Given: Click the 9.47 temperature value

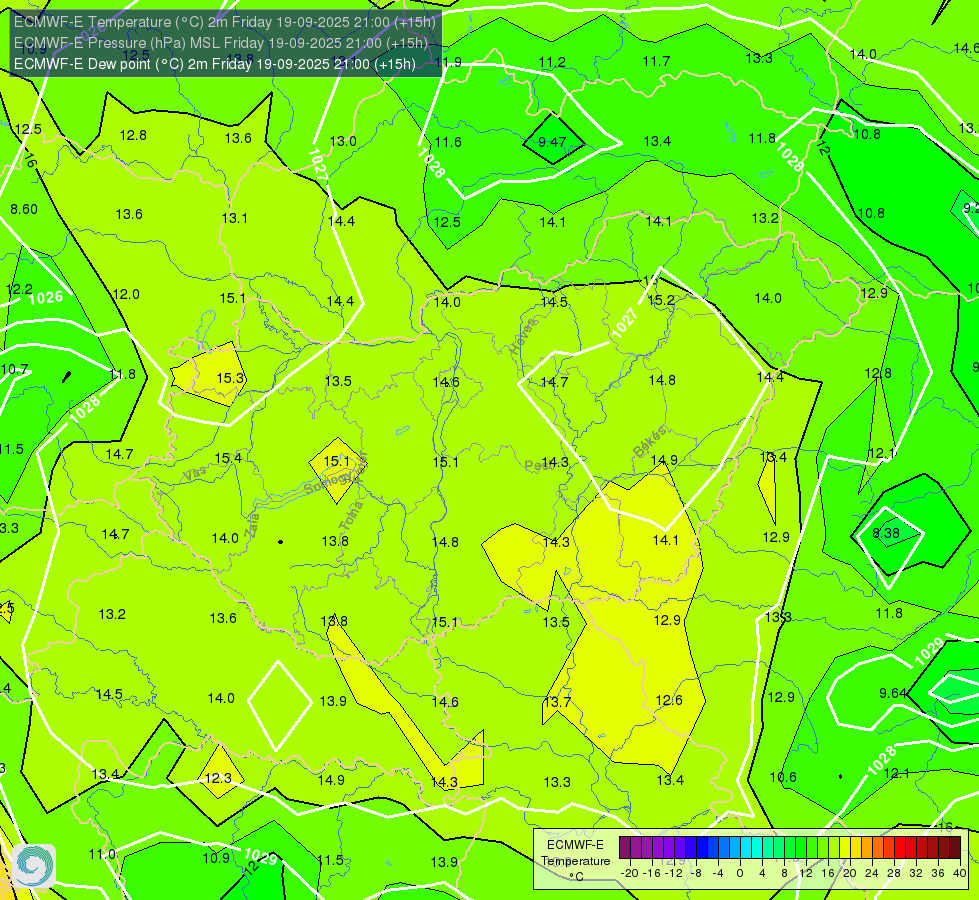Looking at the screenshot, I should 552,142.
